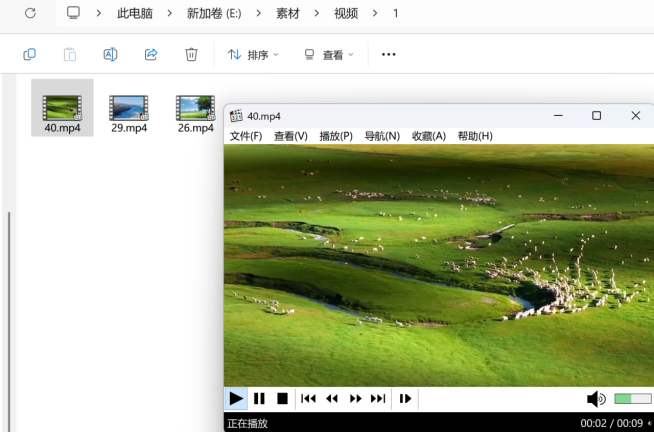Open the 文件(F) menu
Viewport: 654px width, 432px height.
pyautogui.click(x=246, y=136)
